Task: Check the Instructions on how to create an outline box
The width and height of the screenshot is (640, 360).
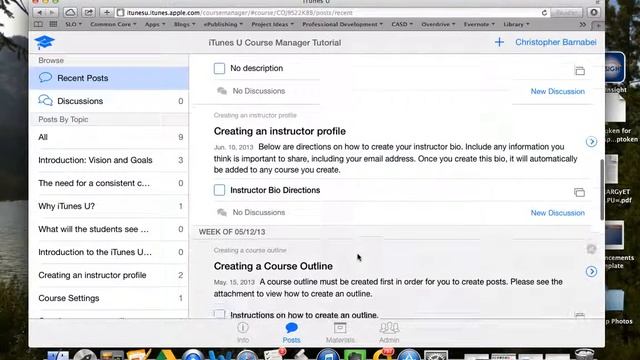Action: click(219, 314)
